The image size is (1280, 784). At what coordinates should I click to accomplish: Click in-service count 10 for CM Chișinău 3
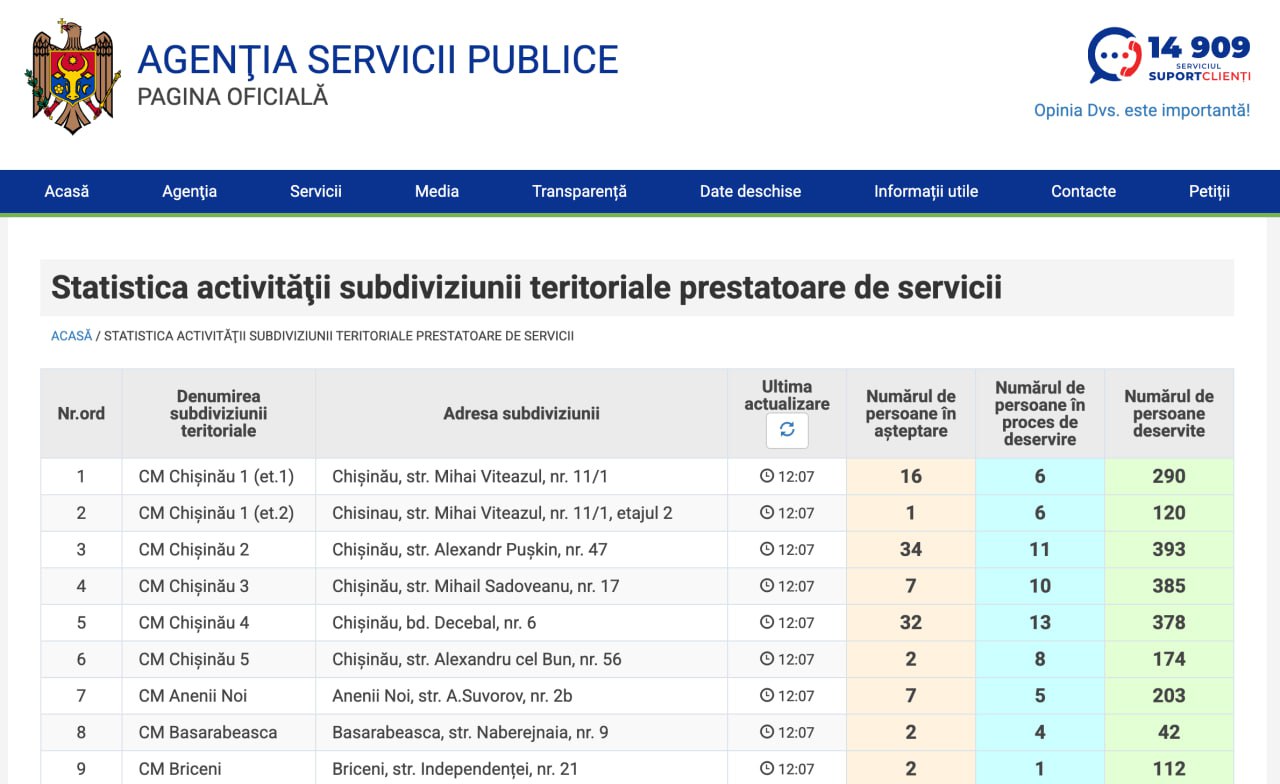[1040, 586]
